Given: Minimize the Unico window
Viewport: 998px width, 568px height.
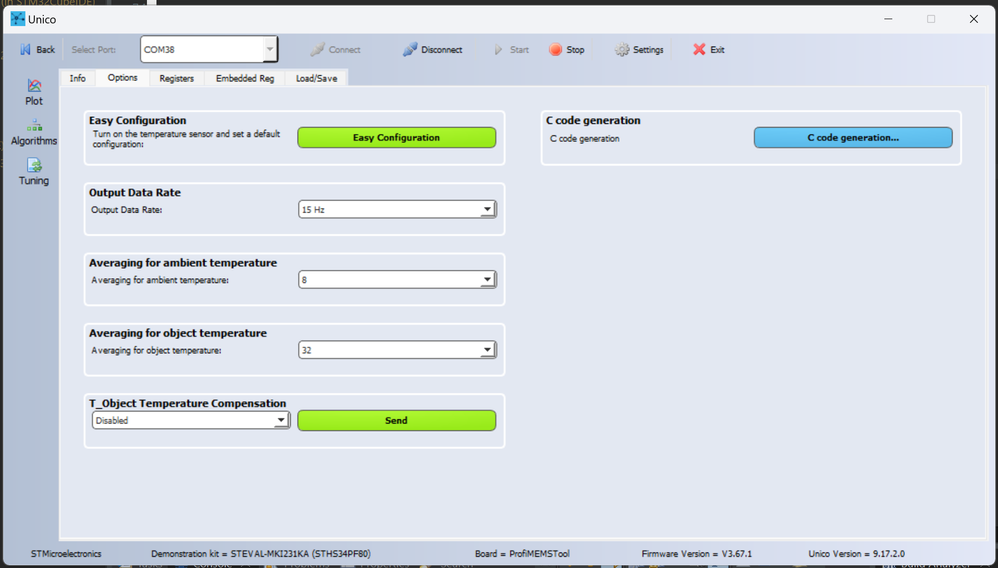Looking at the screenshot, I should [x=889, y=19].
